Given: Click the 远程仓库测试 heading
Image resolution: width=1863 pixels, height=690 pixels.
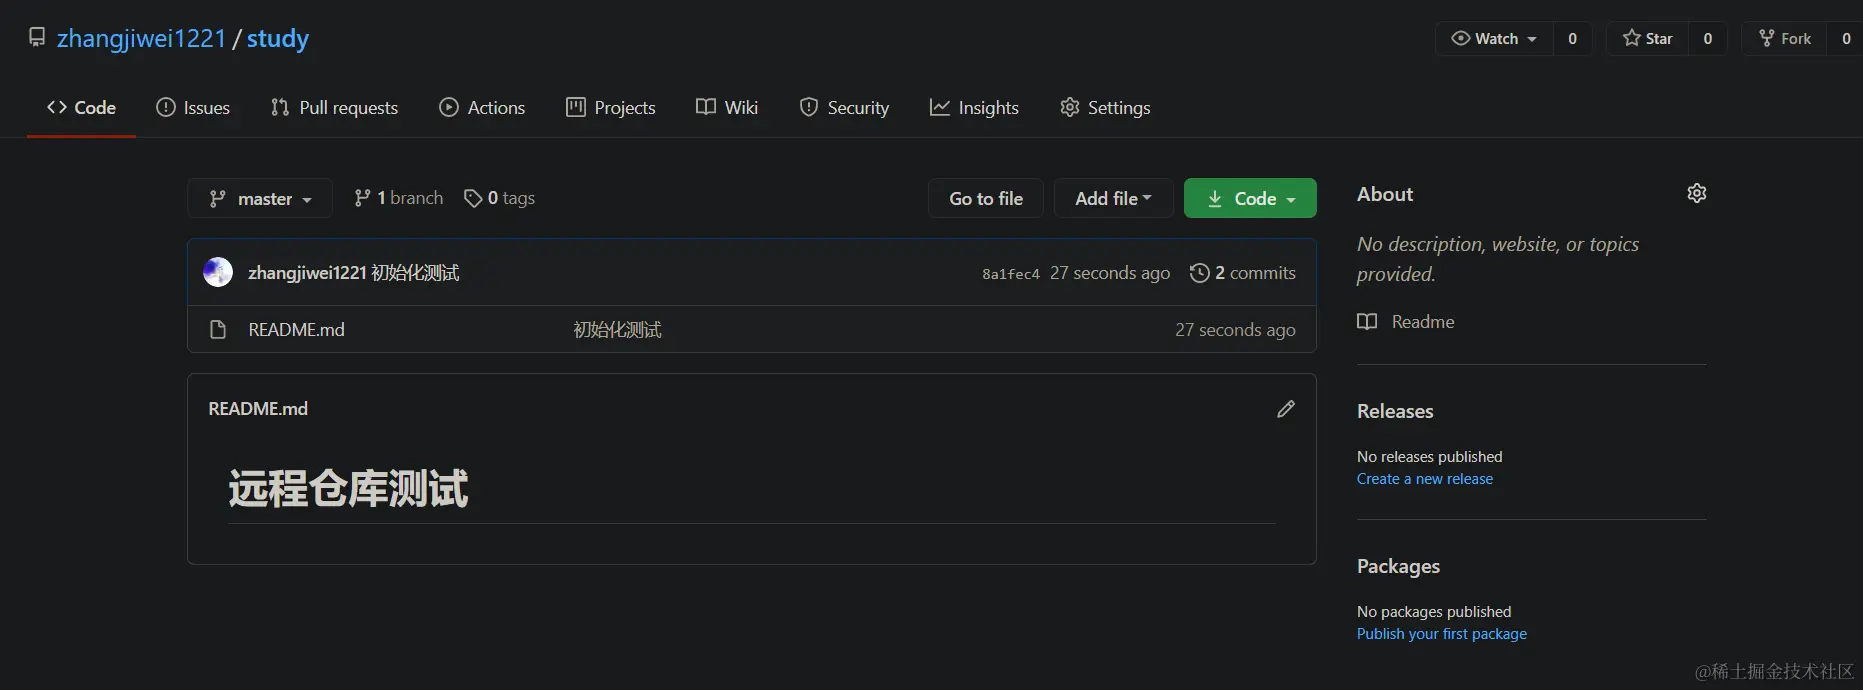Looking at the screenshot, I should coord(348,488).
